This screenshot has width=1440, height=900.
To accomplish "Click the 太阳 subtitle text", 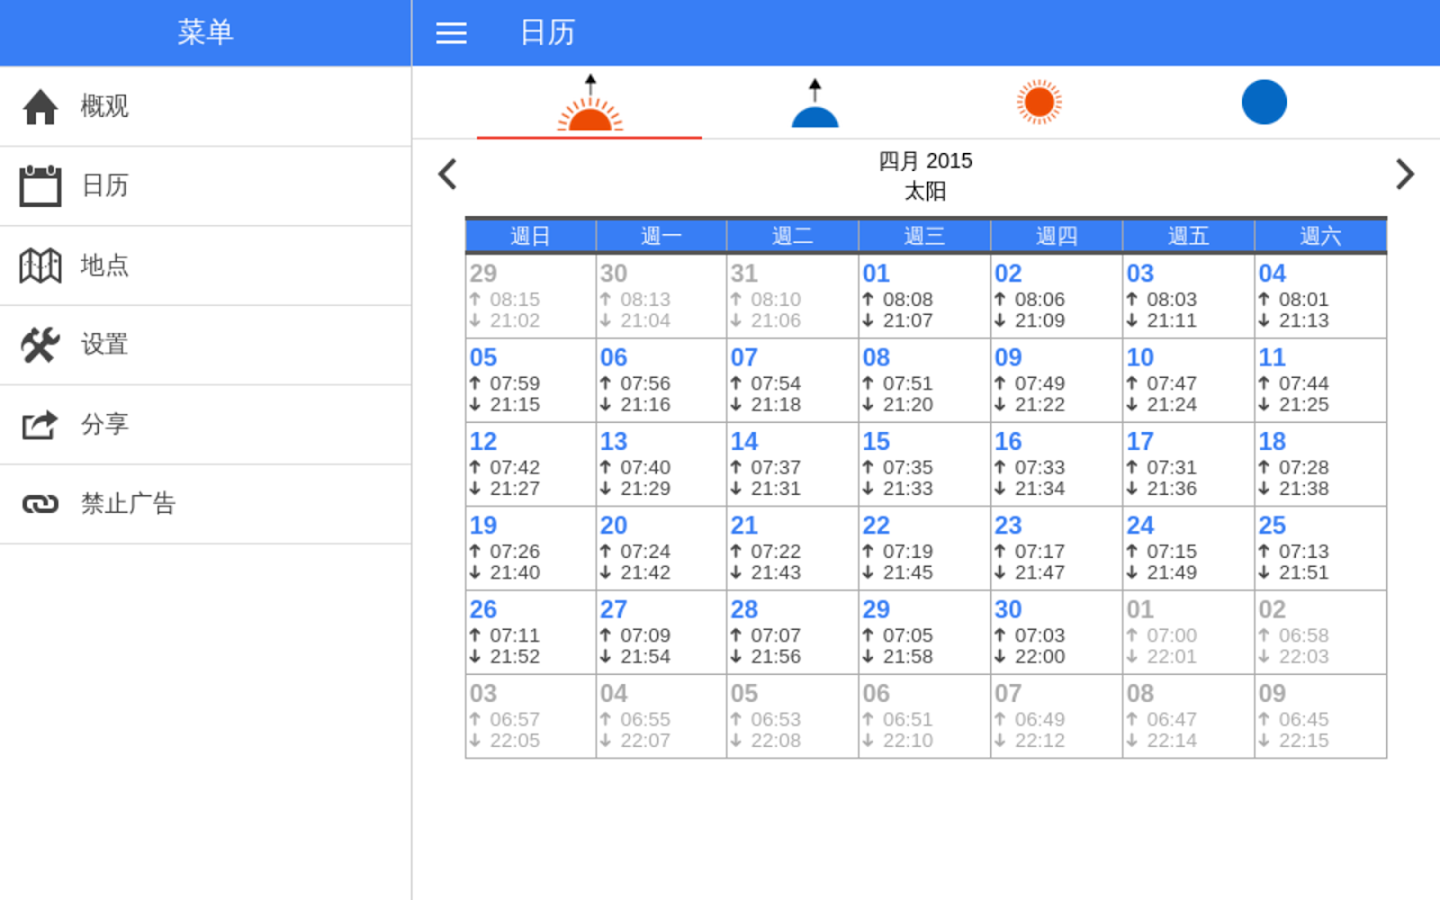I will pyautogui.click(x=925, y=191).
